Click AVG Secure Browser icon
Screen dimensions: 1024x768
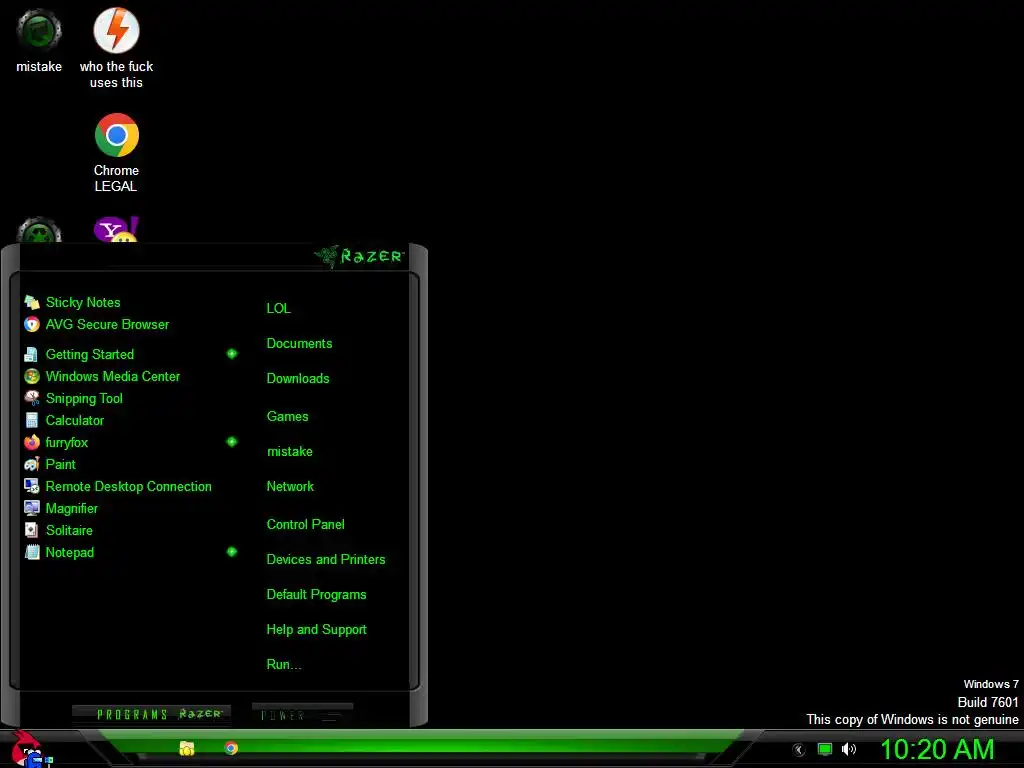tap(32, 325)
